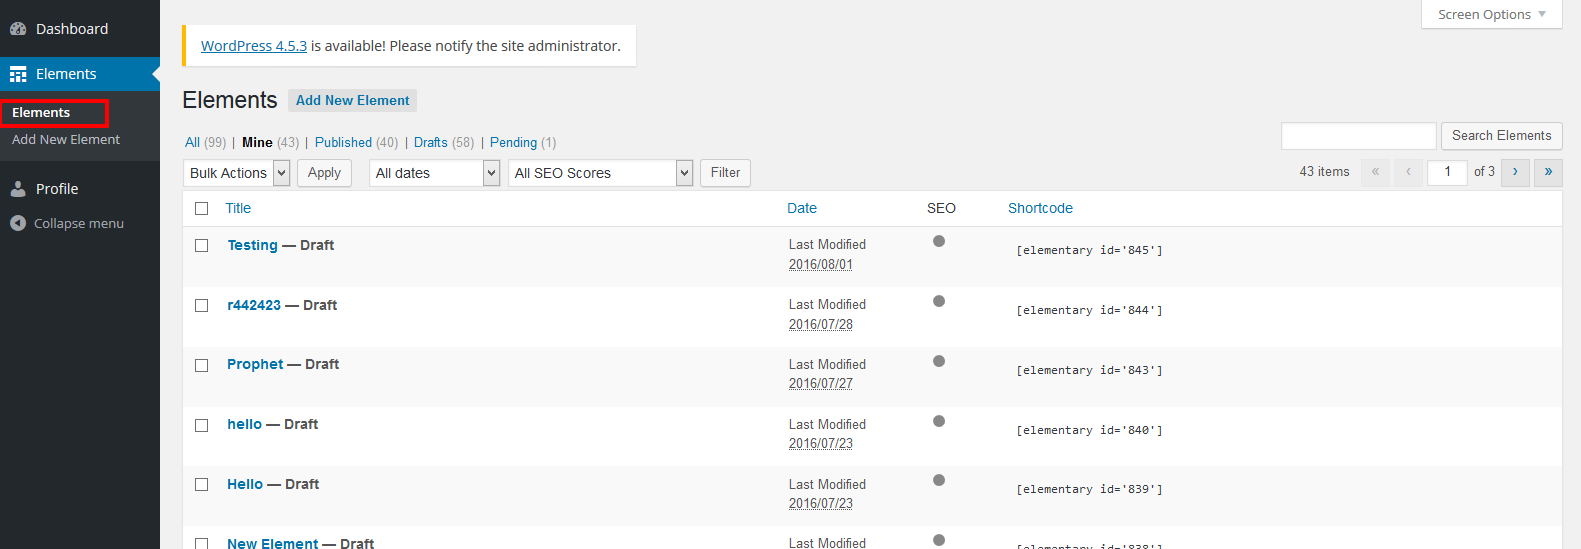The height and width of the screenshot is (549, 1581).
Task: Check the Testing draft row
Action: tap(202, 245)
